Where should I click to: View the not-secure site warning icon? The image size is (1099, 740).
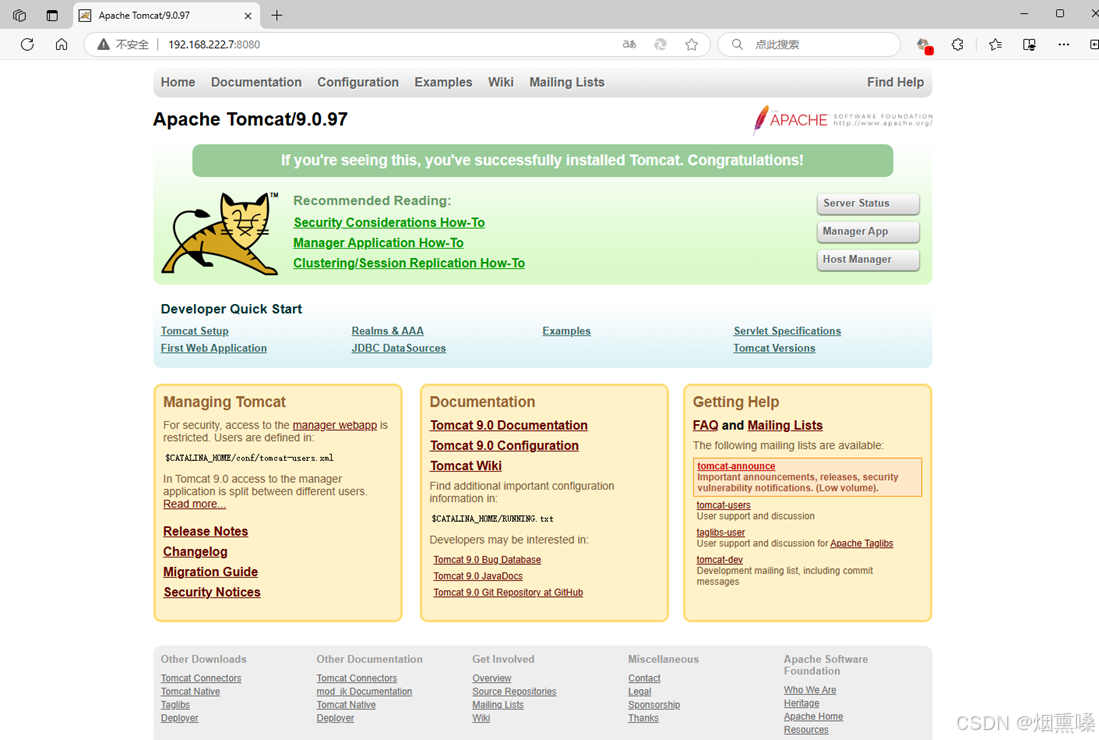tap(104, 44)
